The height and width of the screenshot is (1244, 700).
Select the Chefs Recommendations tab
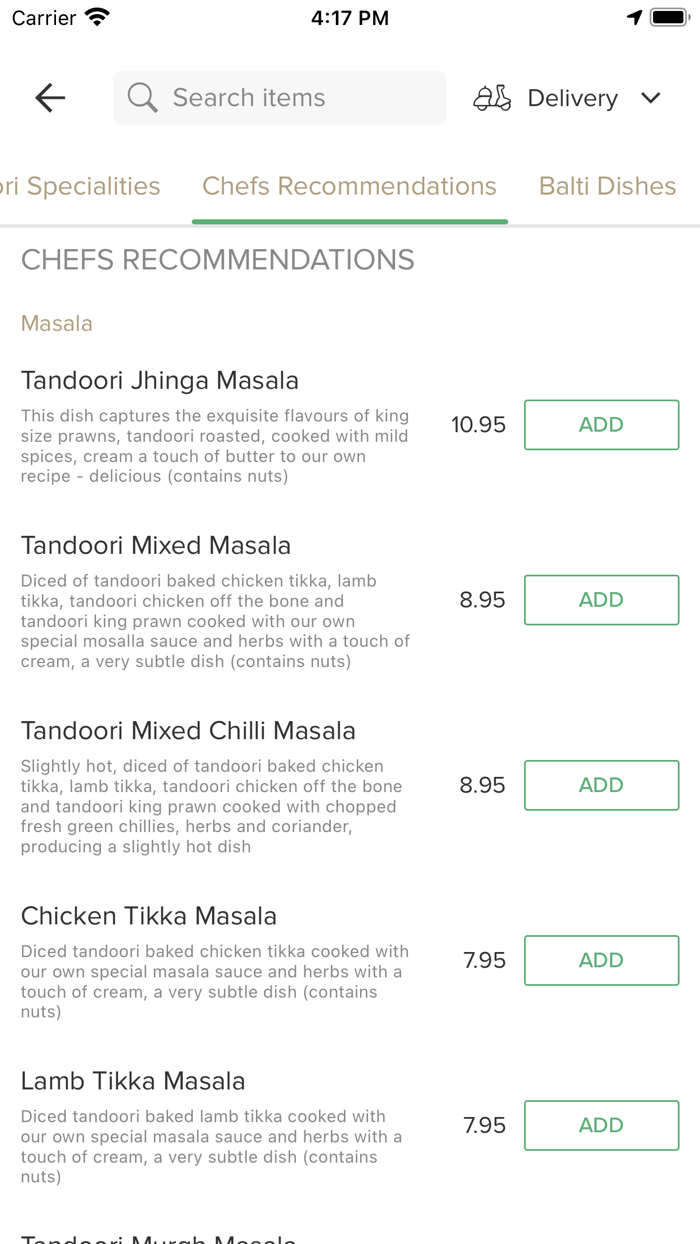(349, 186)
